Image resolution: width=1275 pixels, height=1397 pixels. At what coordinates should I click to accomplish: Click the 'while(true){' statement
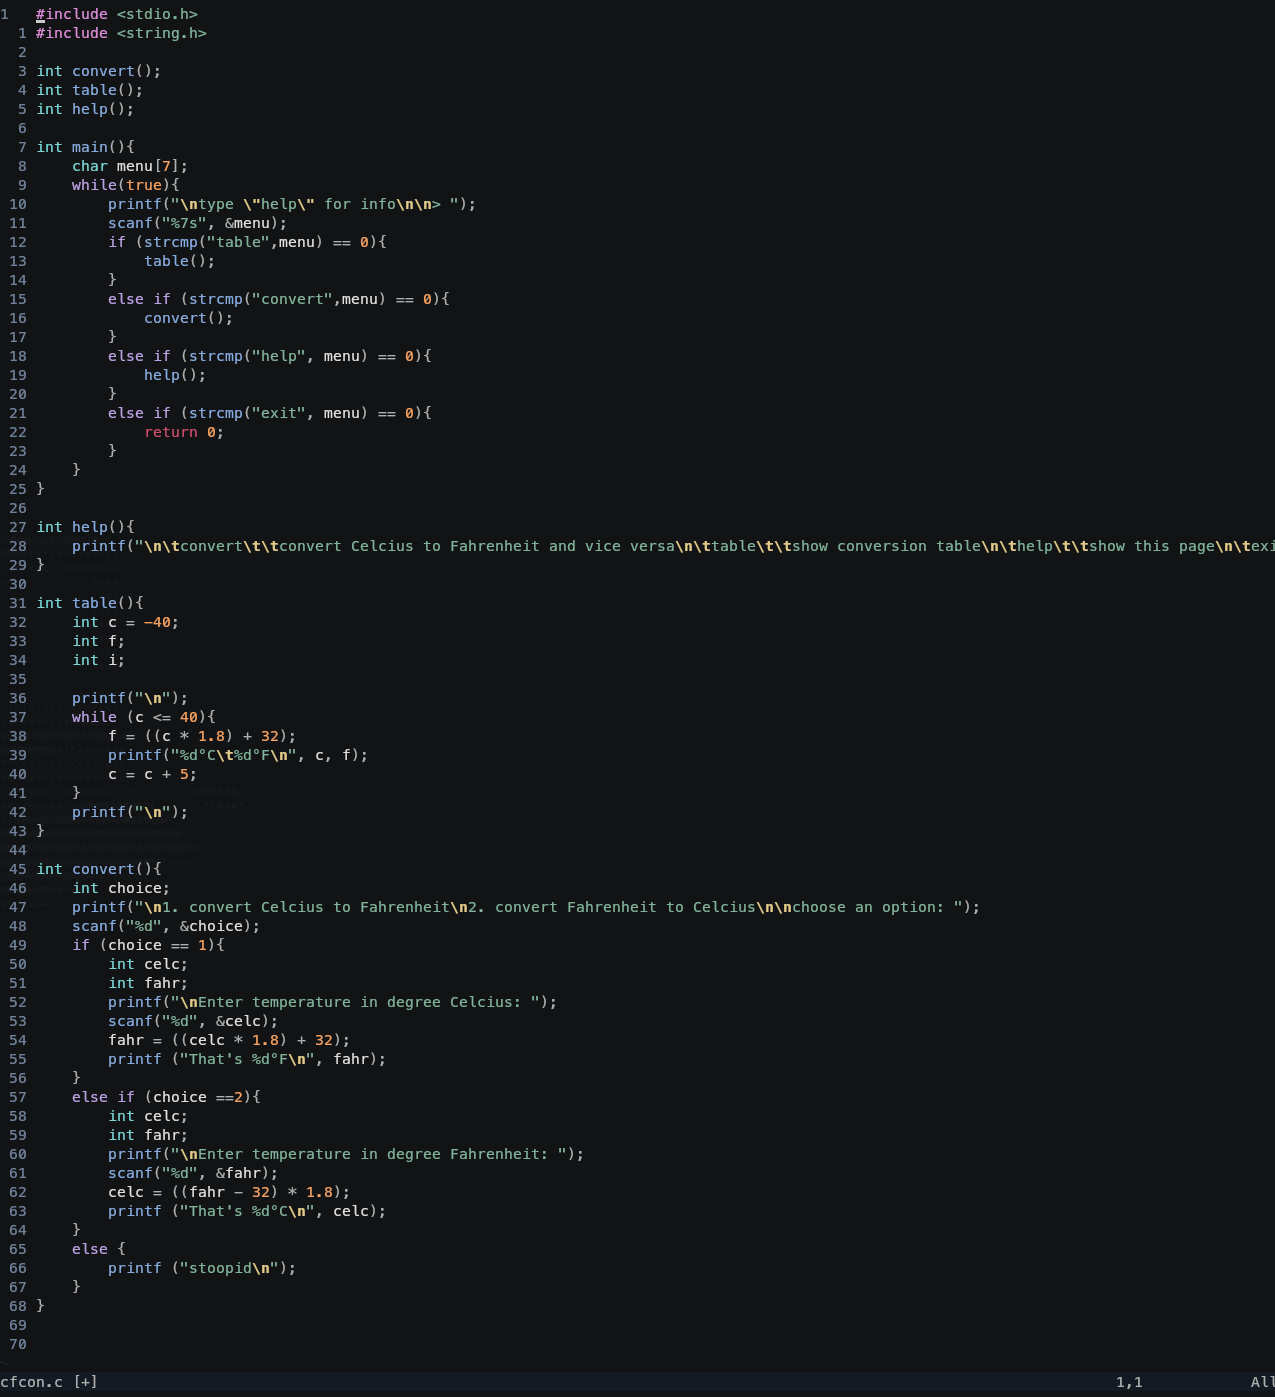[x=126, y=185]
